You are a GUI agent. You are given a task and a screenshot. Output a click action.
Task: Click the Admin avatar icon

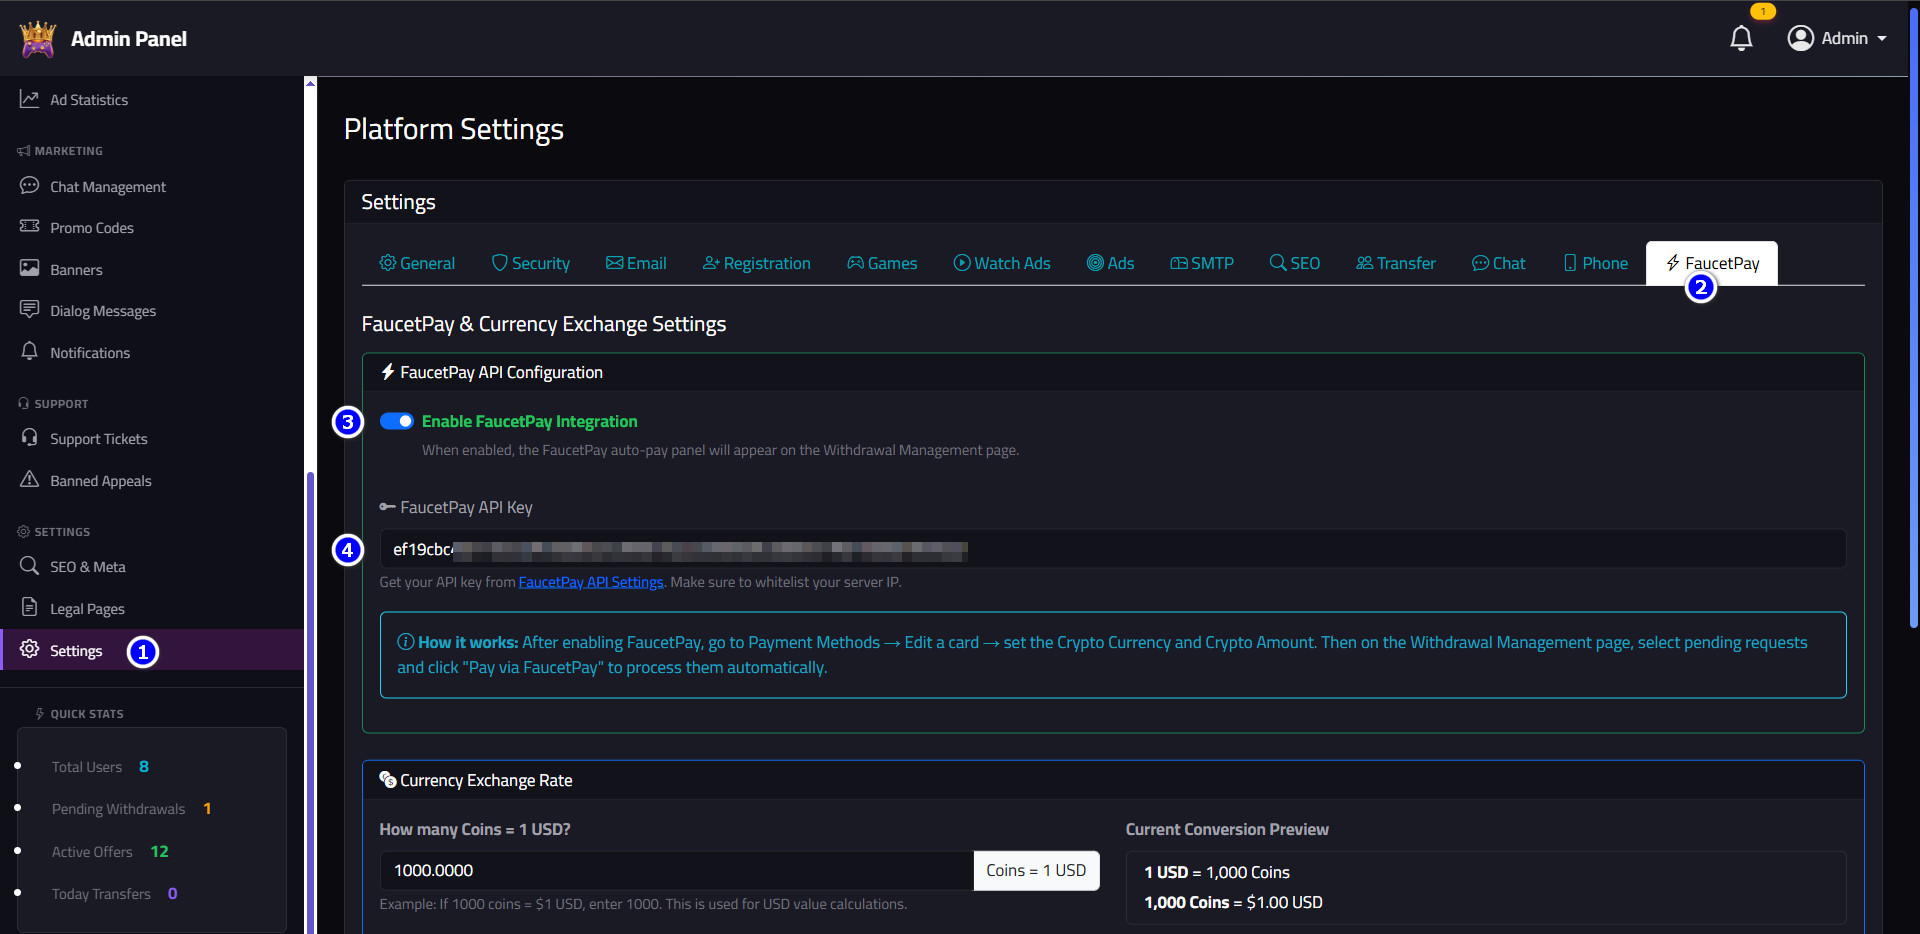pyautogui.click(x=1800, y=38)
